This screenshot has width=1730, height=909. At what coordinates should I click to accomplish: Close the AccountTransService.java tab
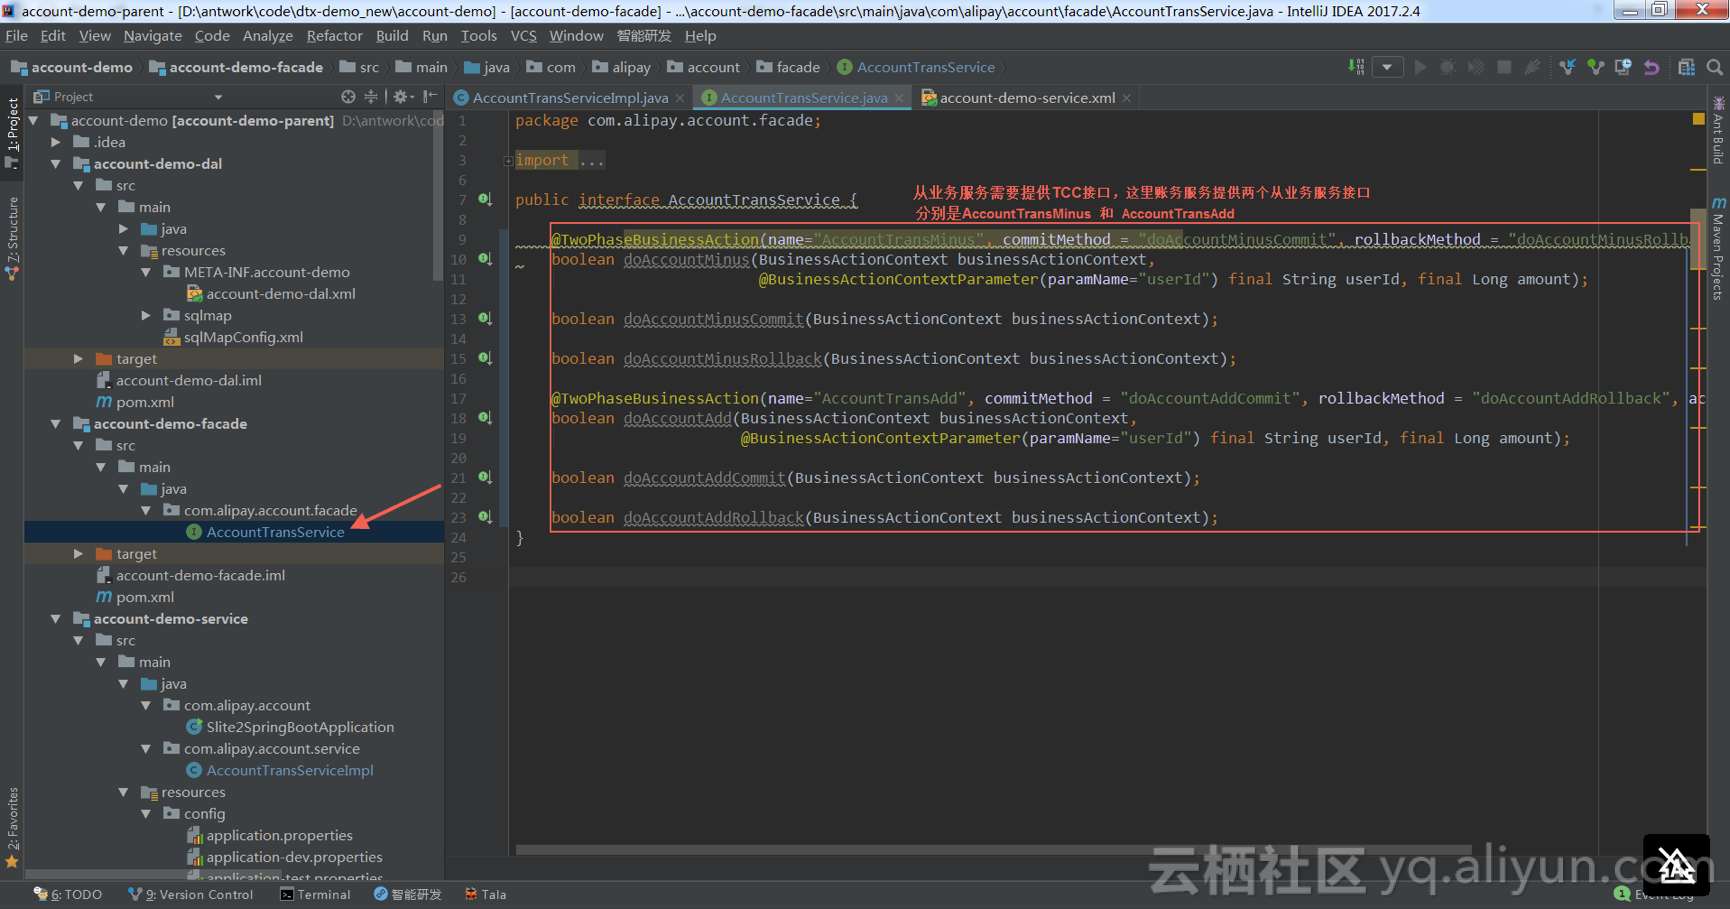point(899,98)
